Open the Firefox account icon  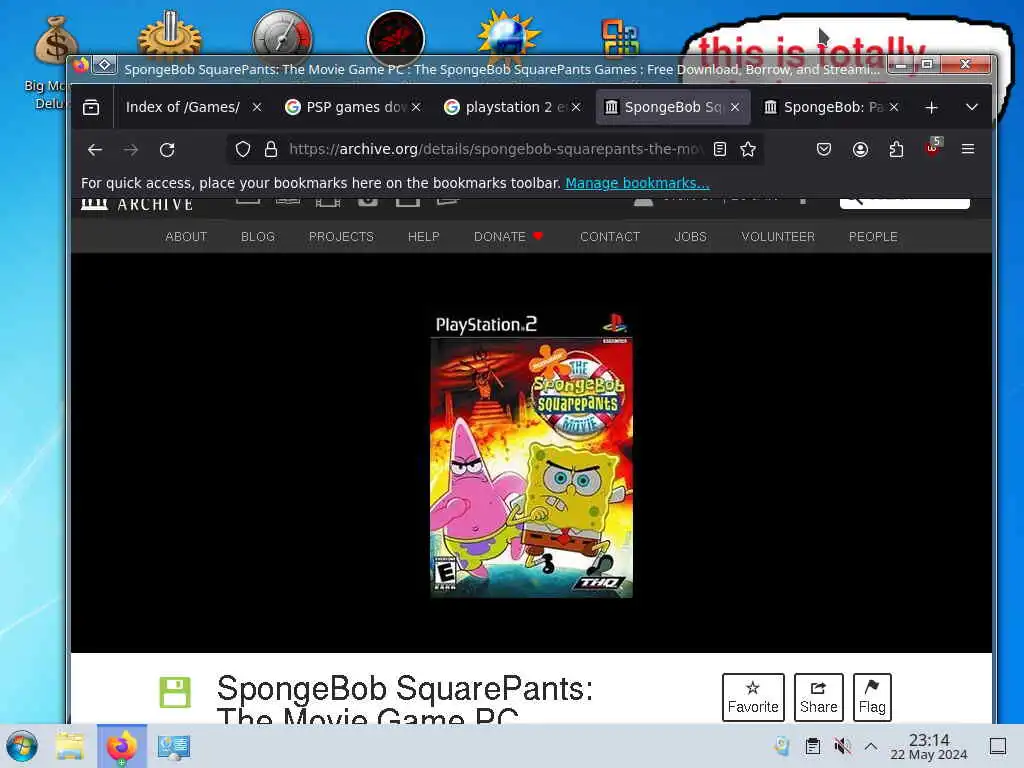861,150
